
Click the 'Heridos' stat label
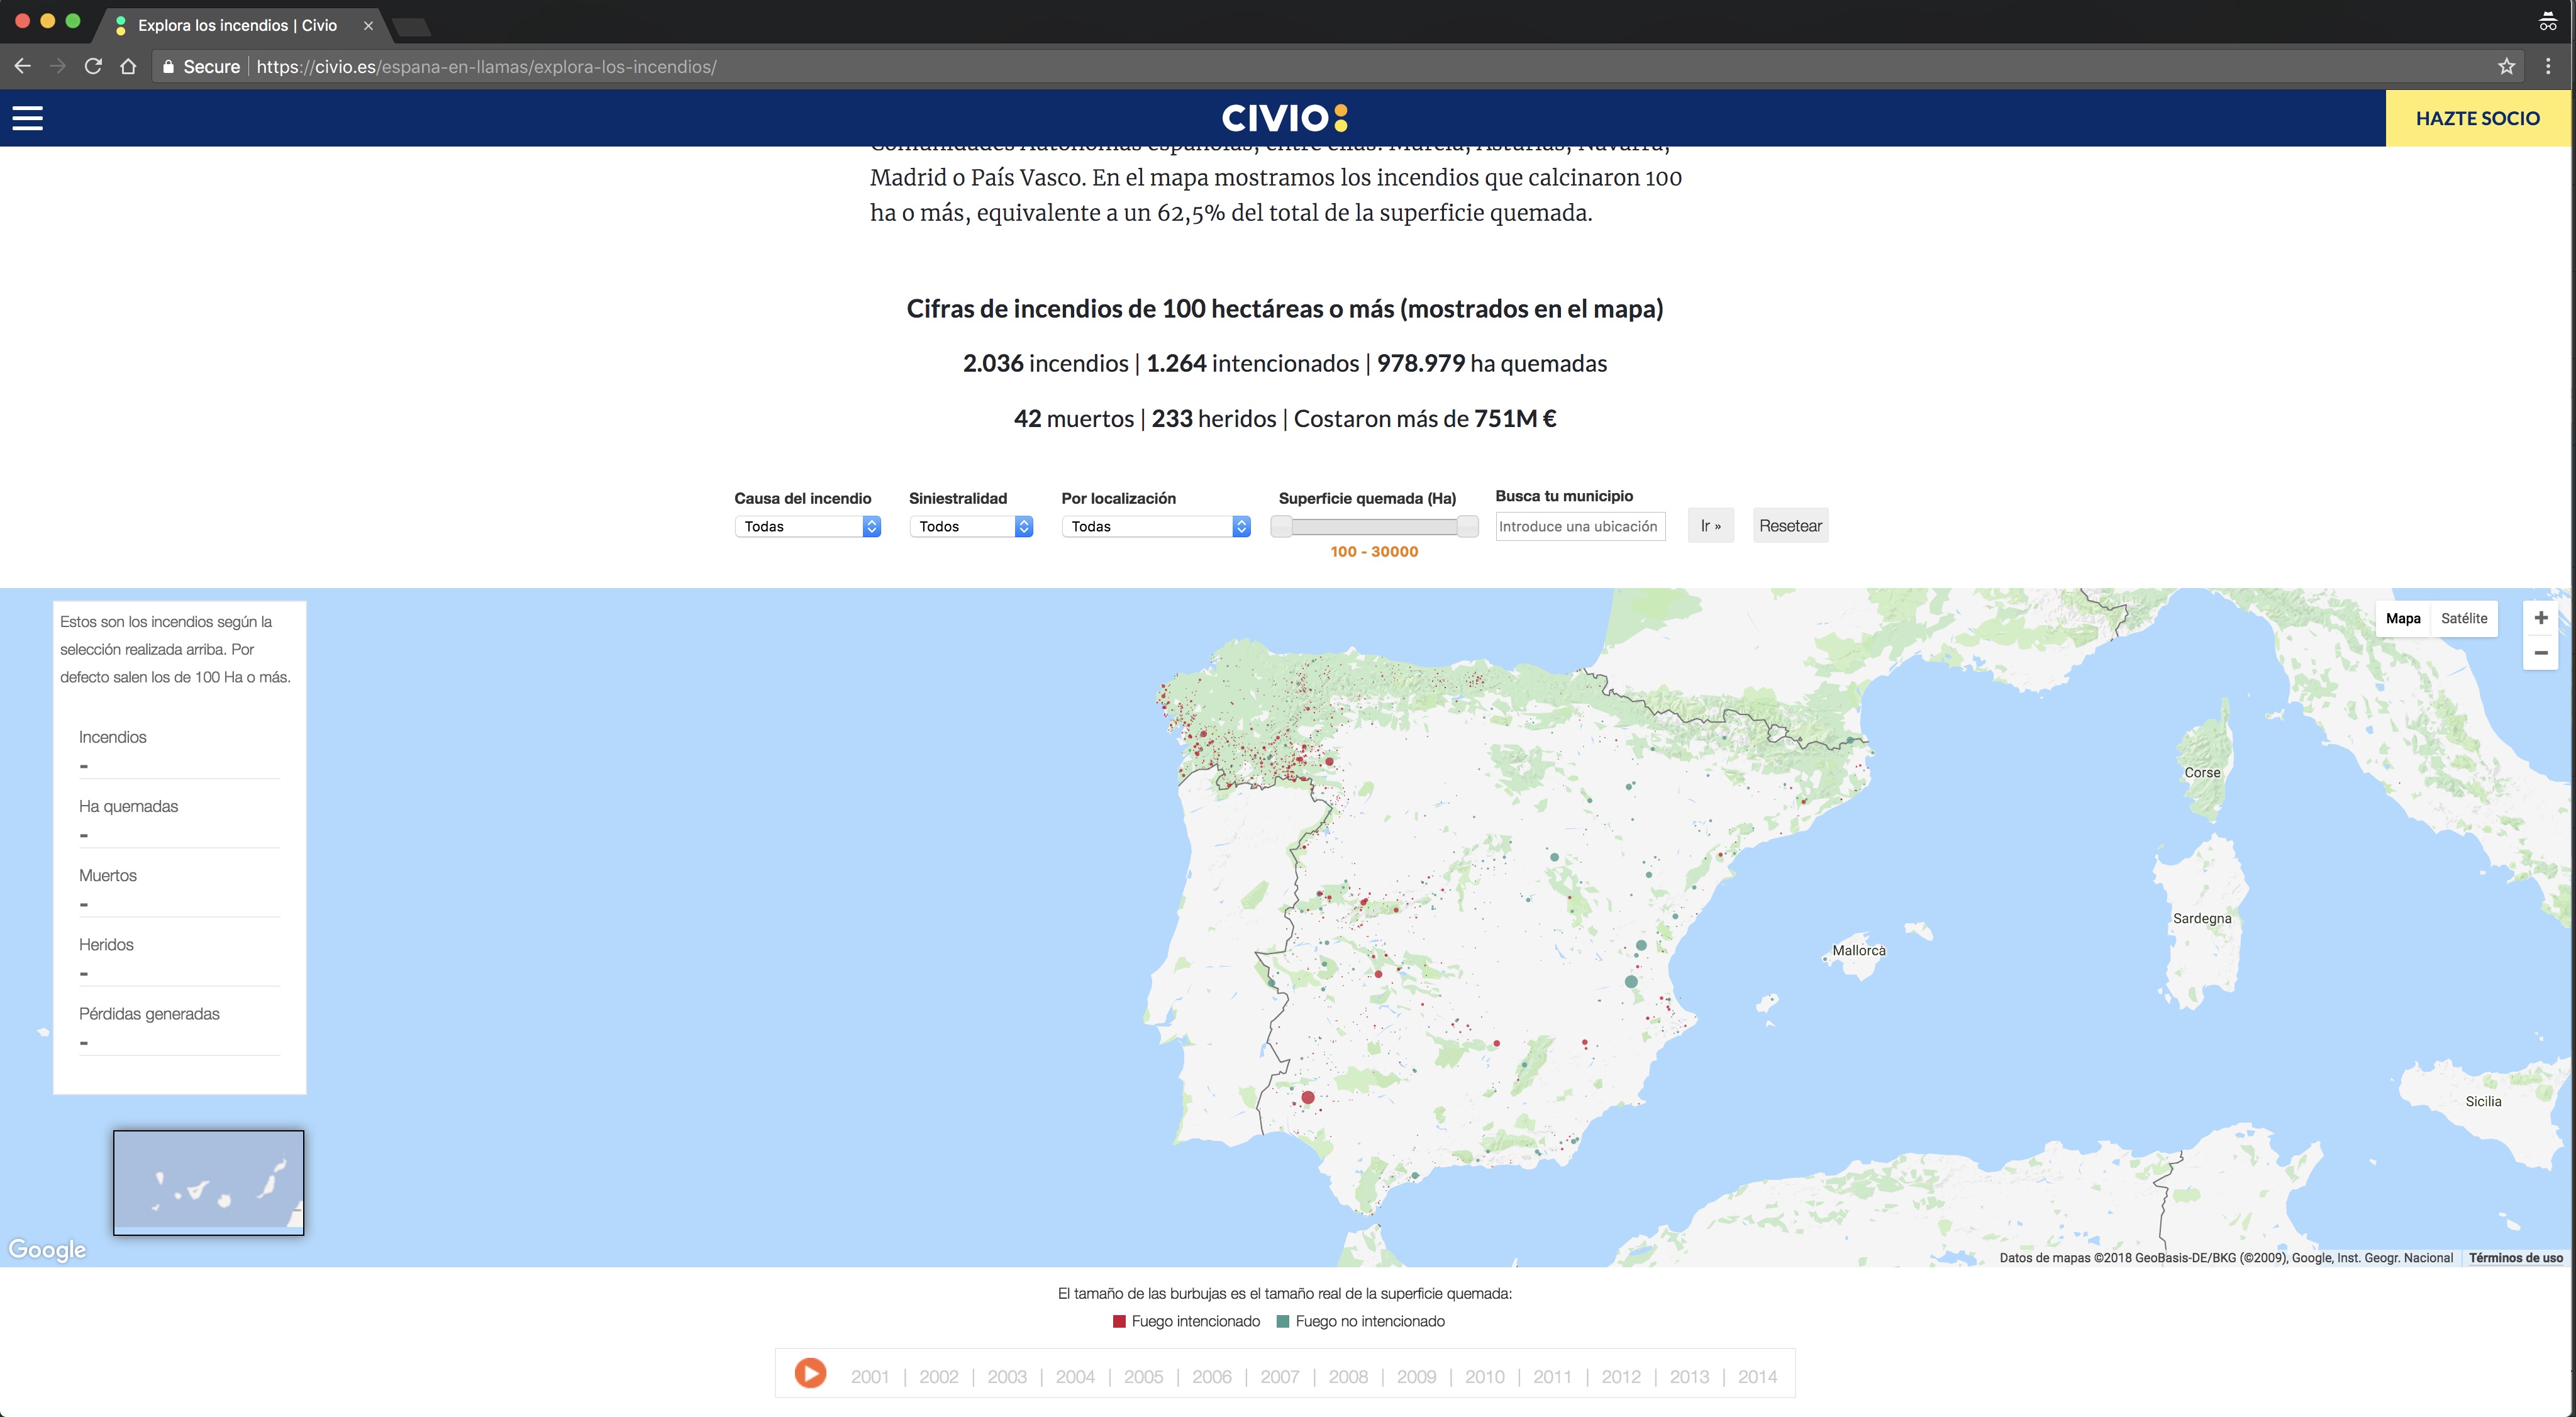click(x=106, y=944)
